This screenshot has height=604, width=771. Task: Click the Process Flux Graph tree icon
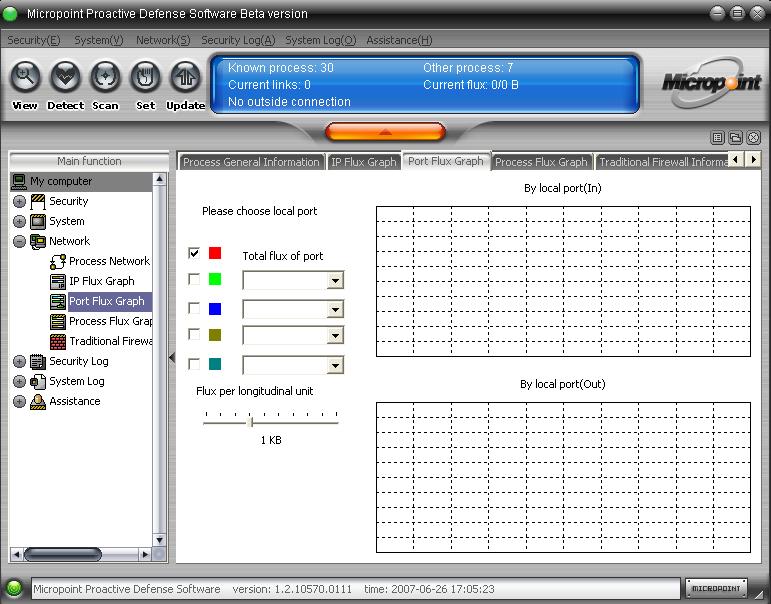point(58,322)
